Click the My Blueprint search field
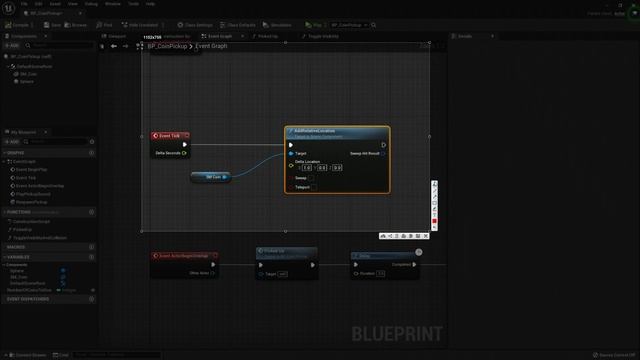 55,142
